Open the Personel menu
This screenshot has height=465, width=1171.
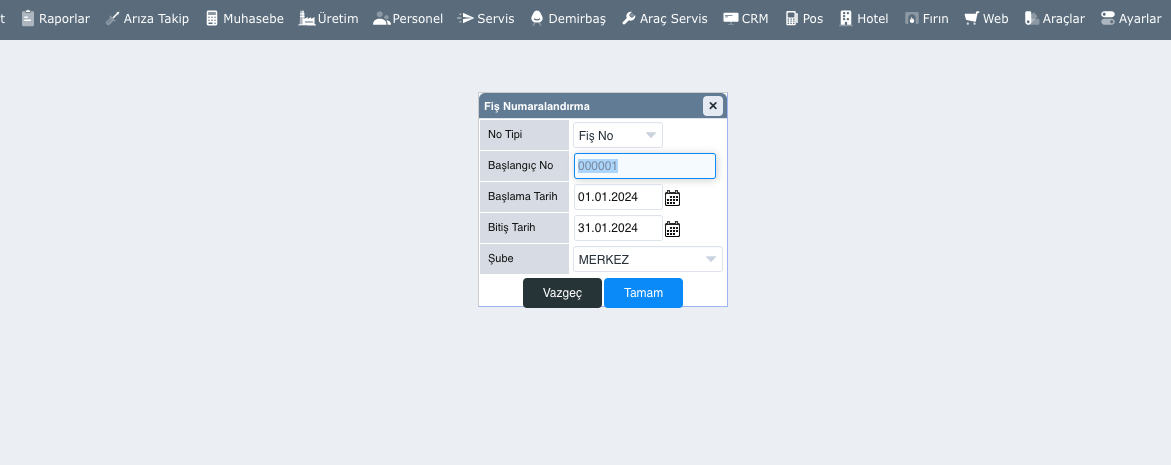[x=408, y=18]
